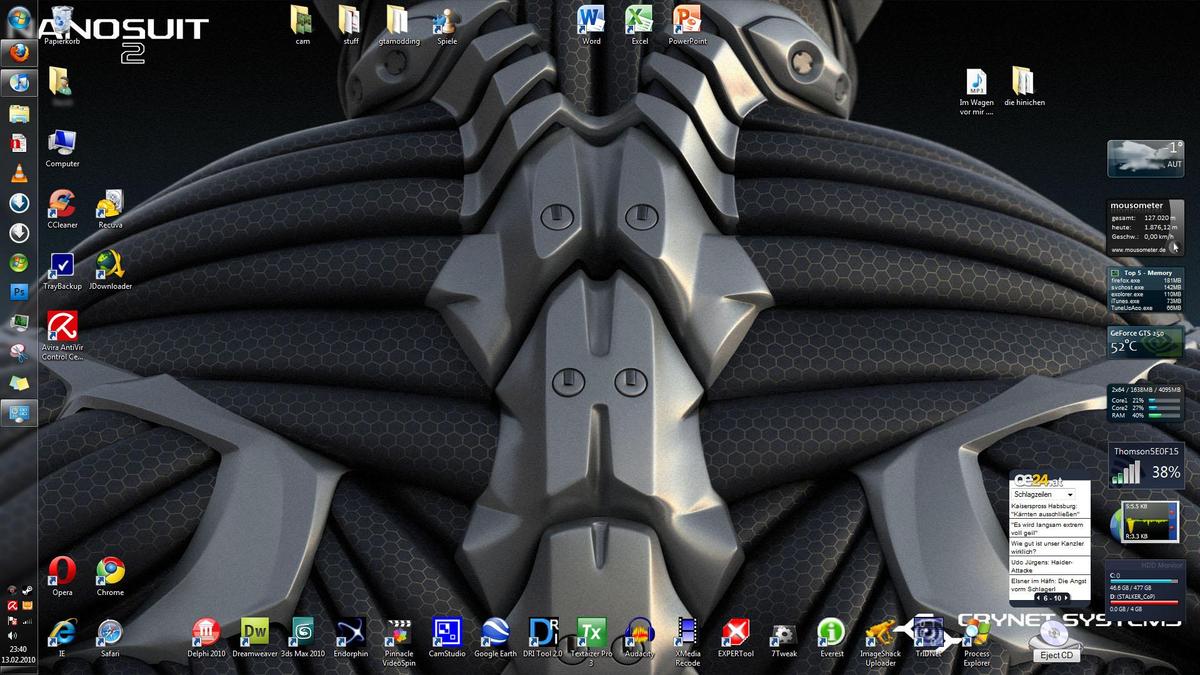Go to previous news page arrow

[x=1036, y=598]
